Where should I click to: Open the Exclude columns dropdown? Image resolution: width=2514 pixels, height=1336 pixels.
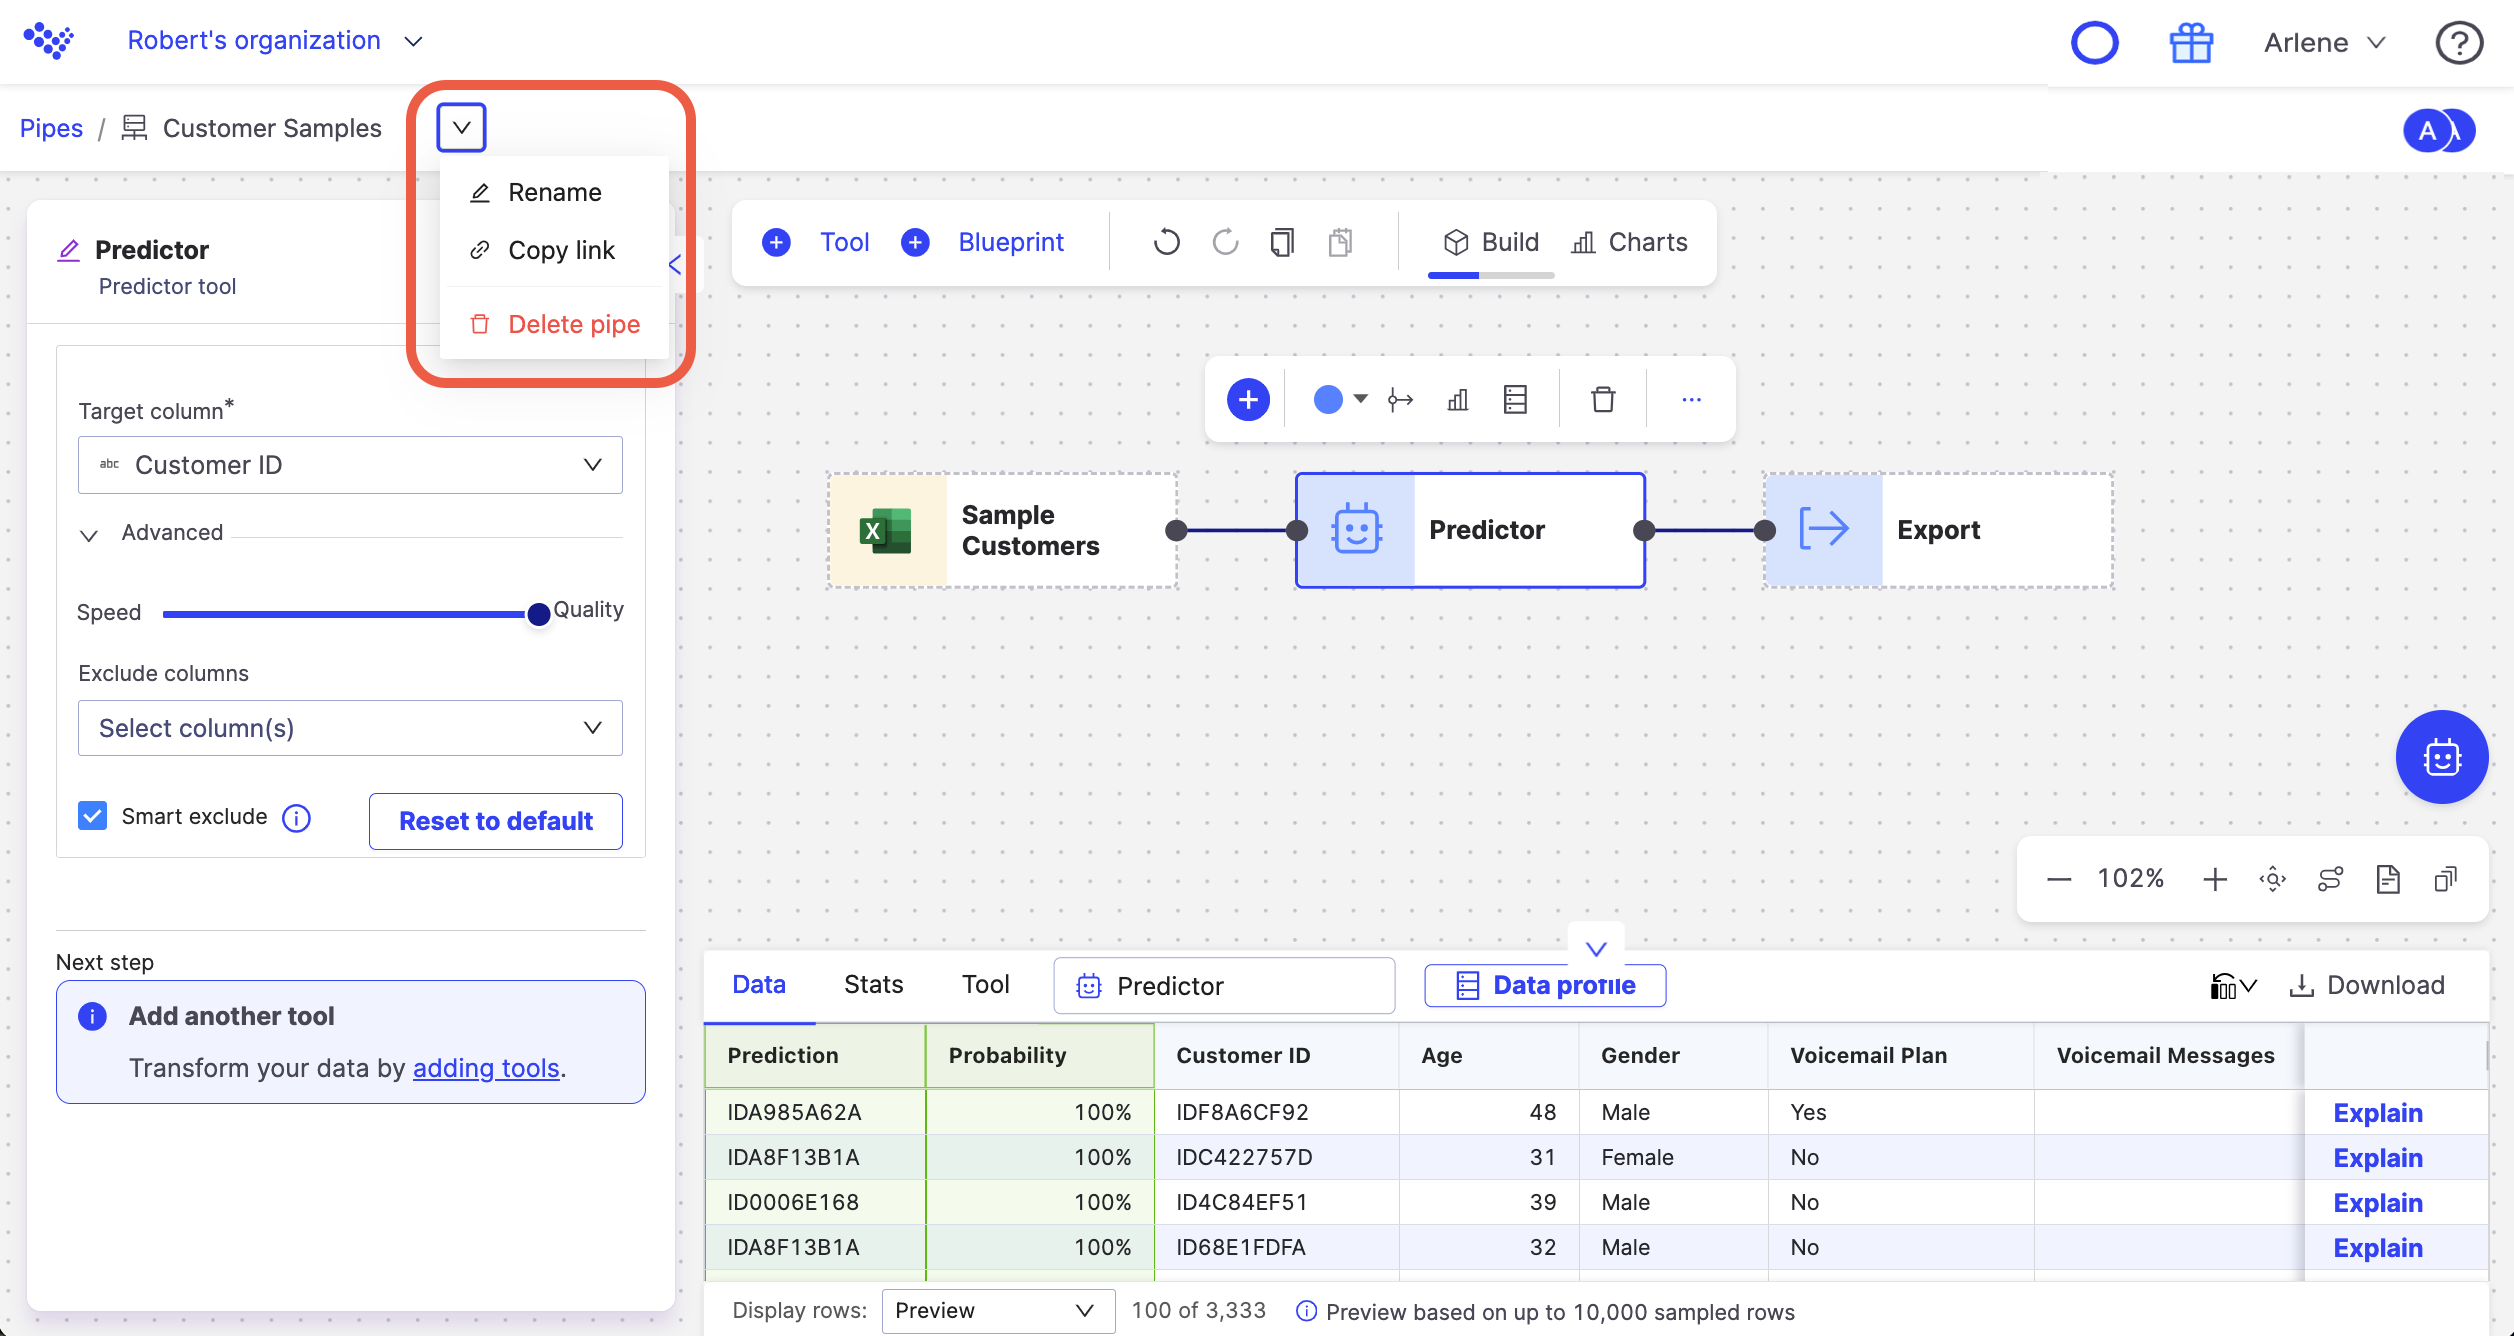point(351,726)
